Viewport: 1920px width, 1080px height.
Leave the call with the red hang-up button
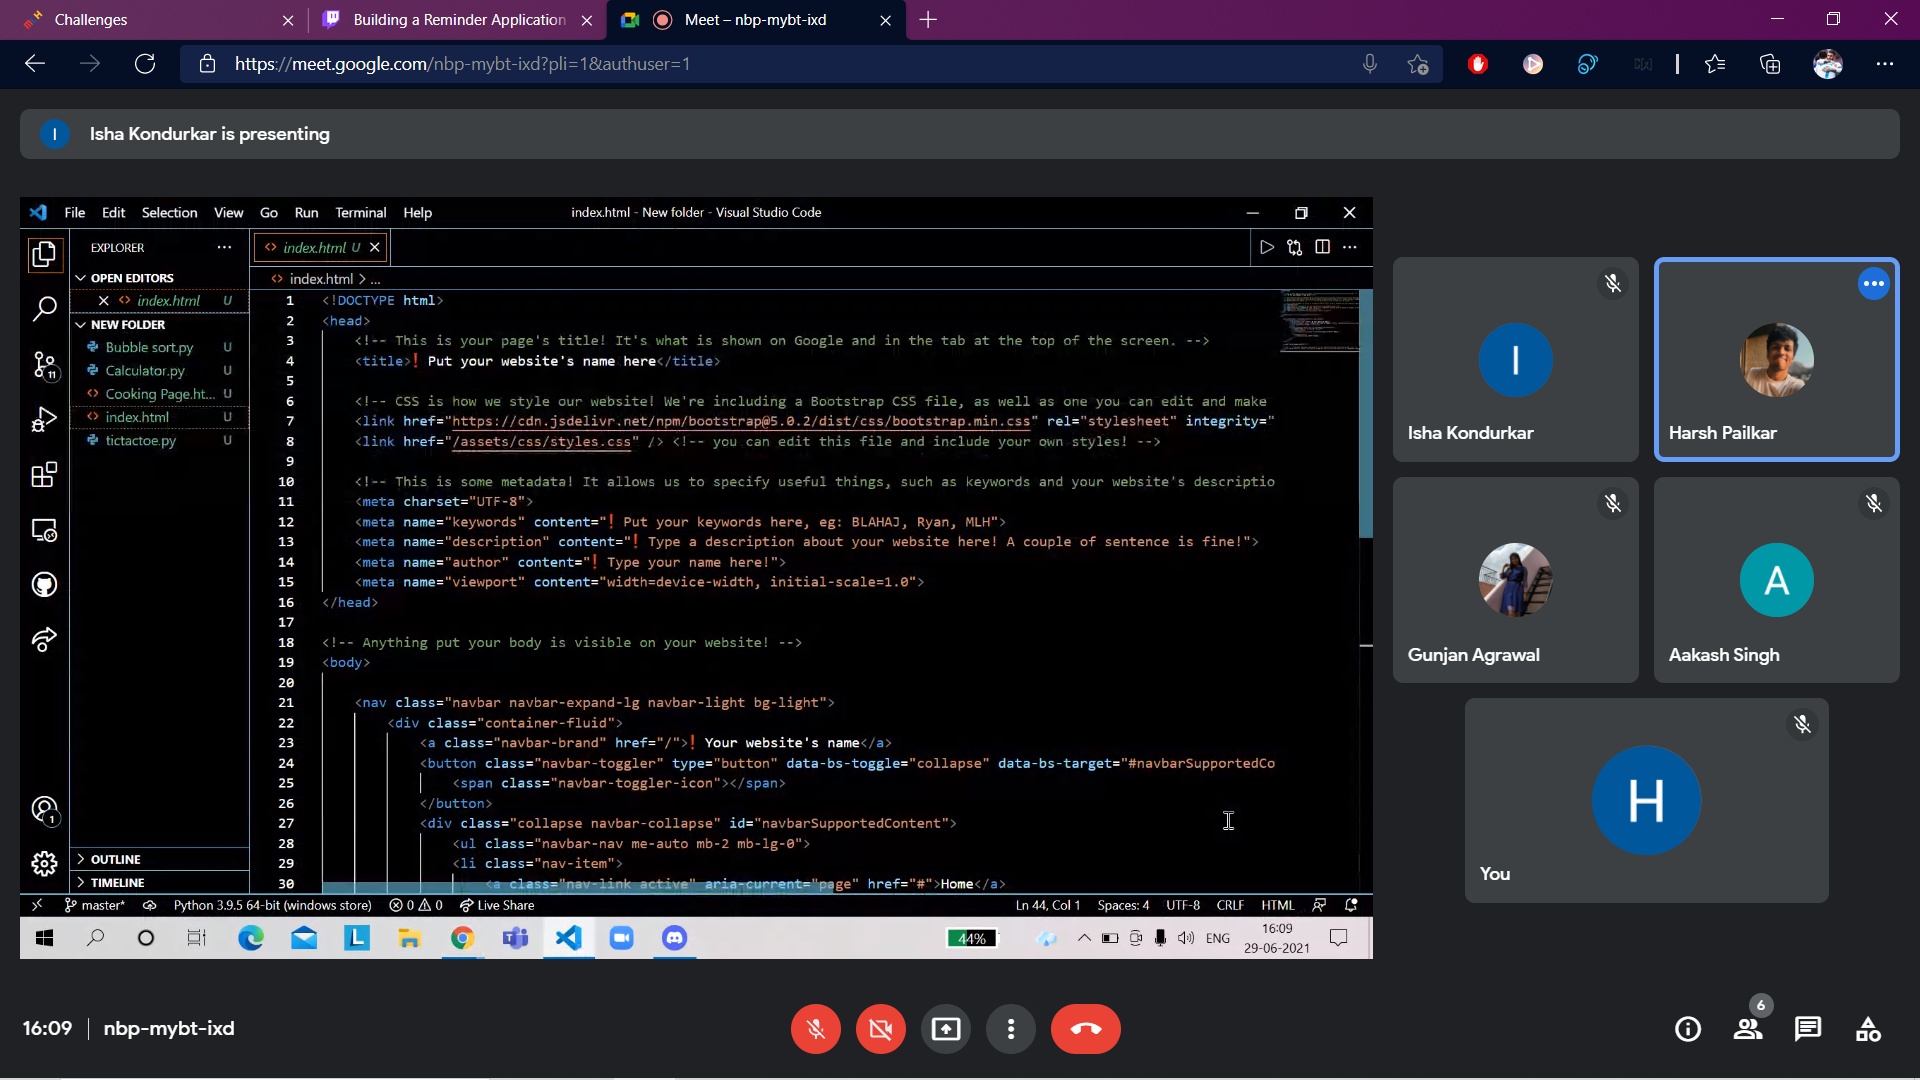(x=1085, y=1029)
